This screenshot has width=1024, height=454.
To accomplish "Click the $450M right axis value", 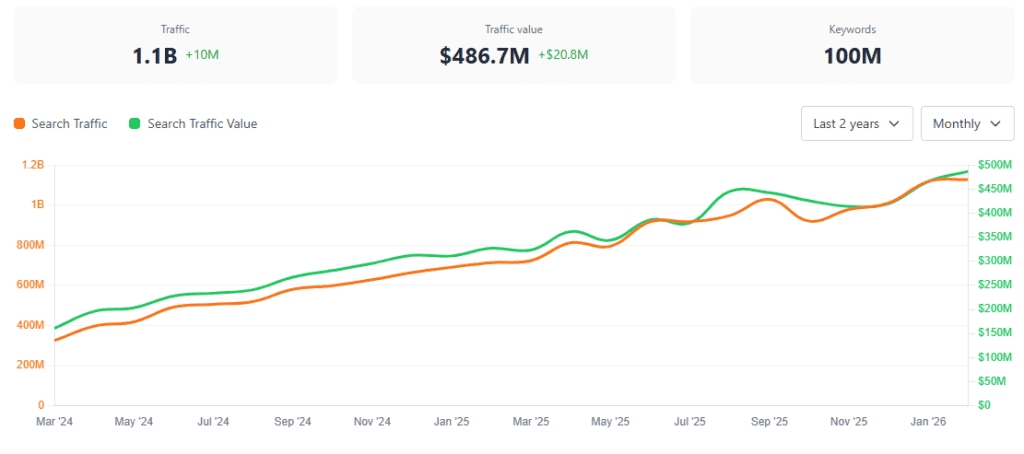I will (995, 189).
